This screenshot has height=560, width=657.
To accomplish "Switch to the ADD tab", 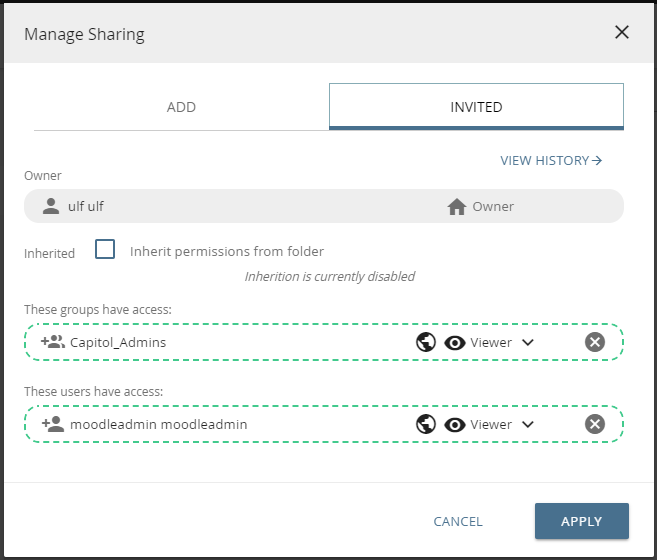I will click(x=181, y=107).
